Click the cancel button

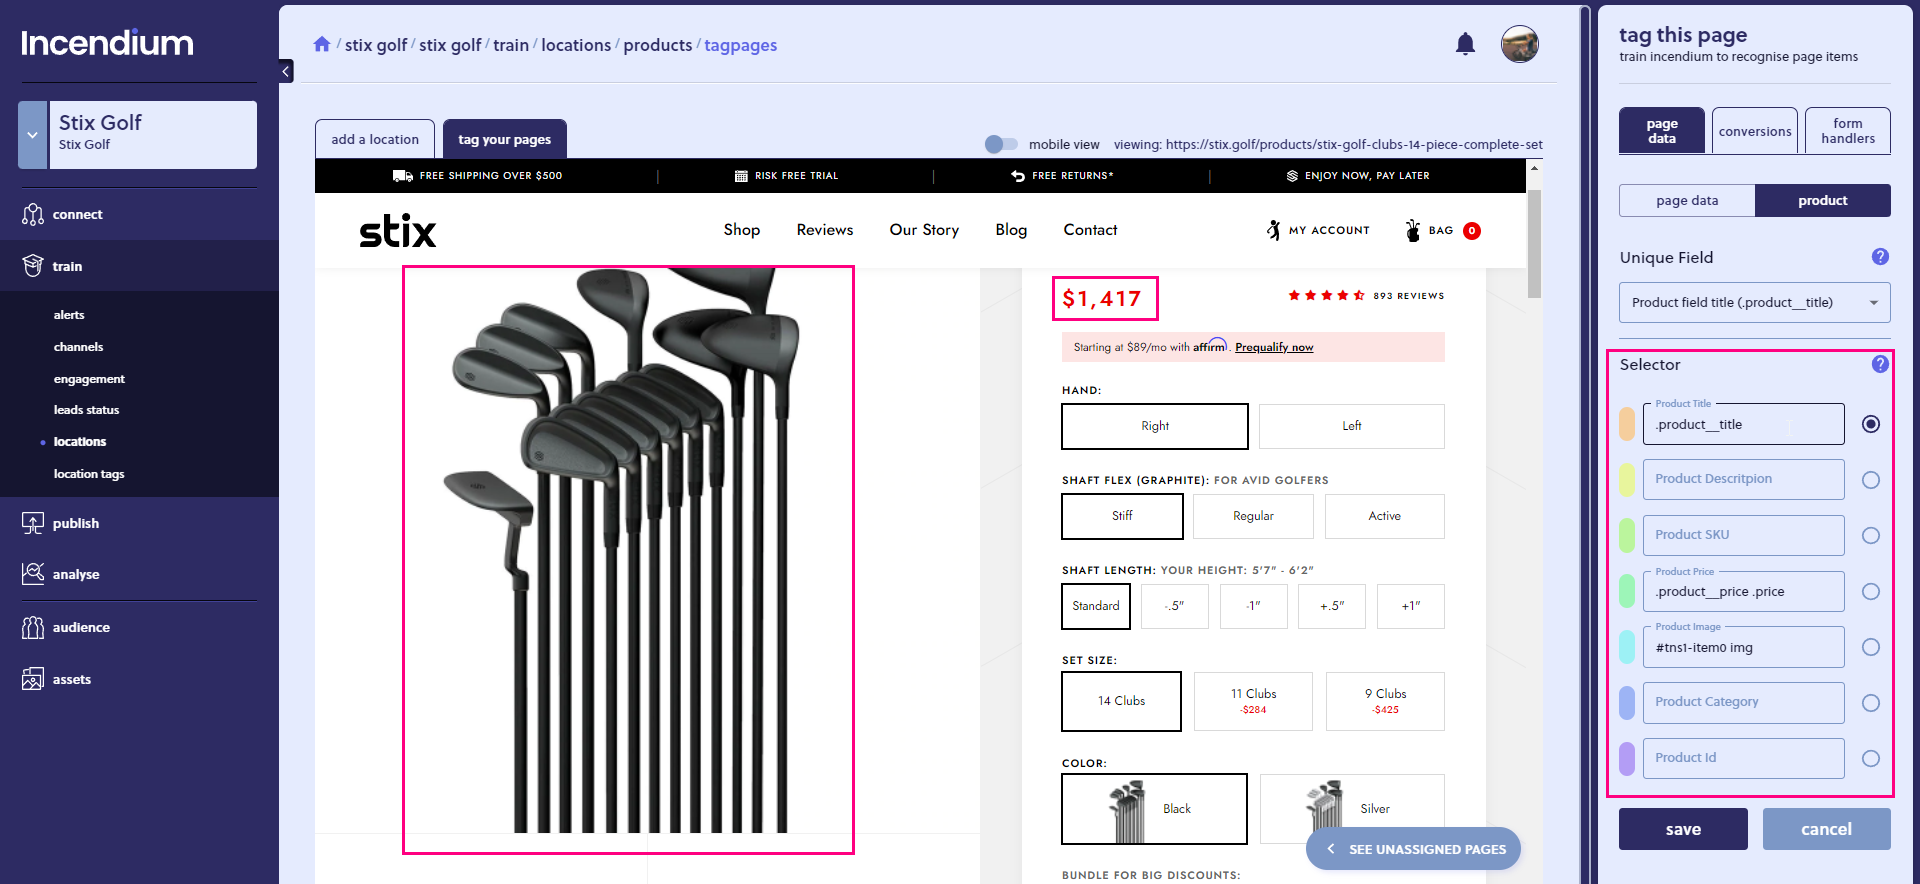pyautogui.click(x=1826, y=829)
